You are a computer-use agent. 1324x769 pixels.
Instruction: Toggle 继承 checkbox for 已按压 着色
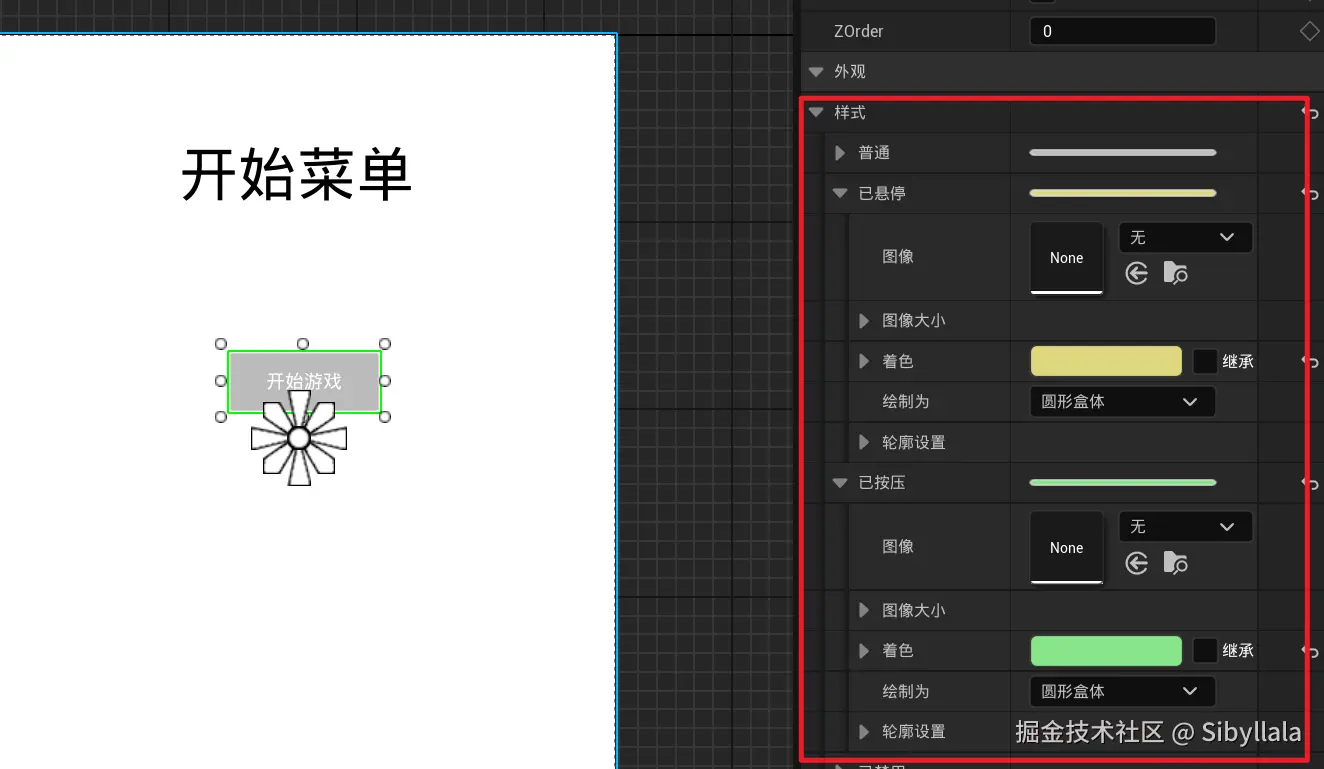pos(1205,651)
